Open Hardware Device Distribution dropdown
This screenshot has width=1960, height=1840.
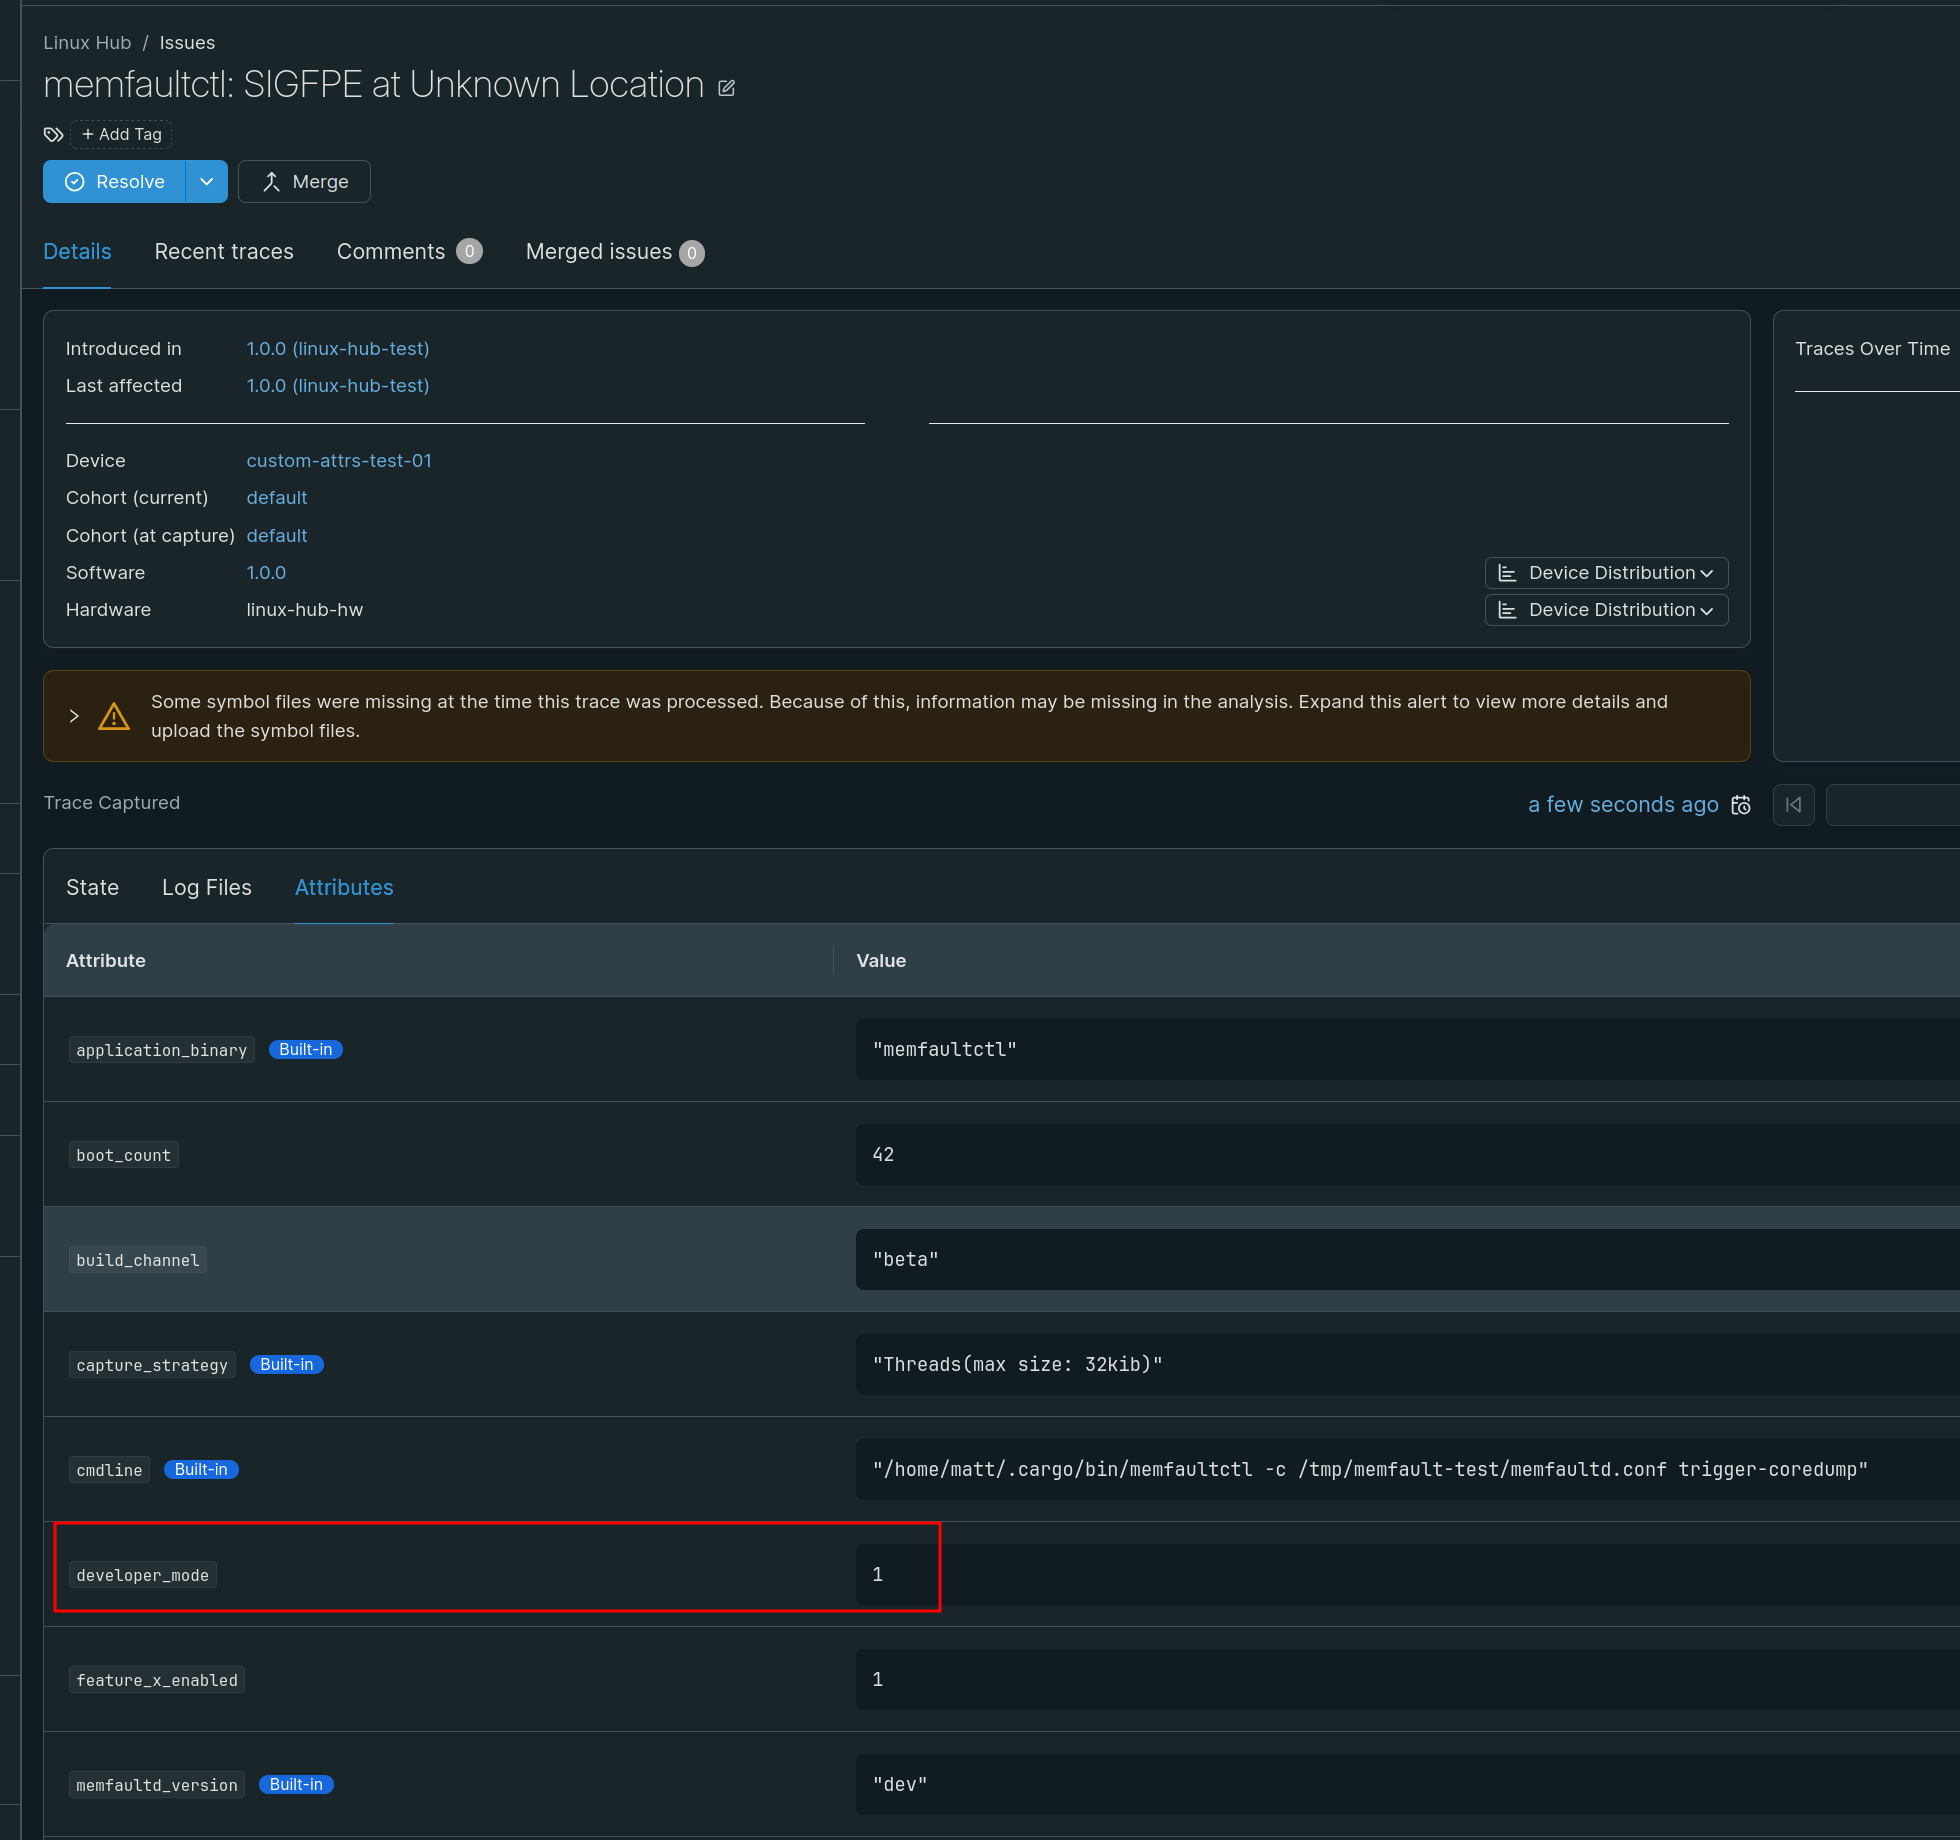[x=1607, y=610]
